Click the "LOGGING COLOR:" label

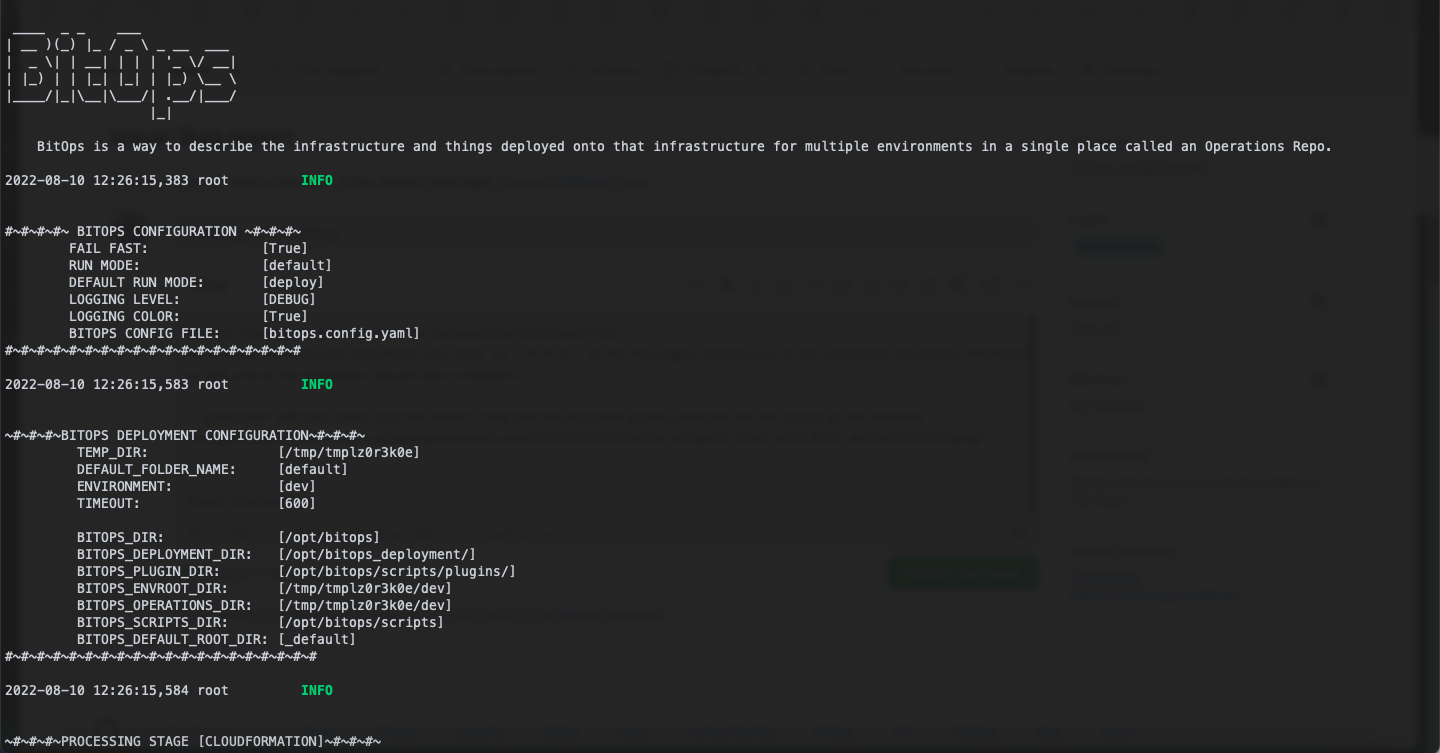[x=124, y=316]
